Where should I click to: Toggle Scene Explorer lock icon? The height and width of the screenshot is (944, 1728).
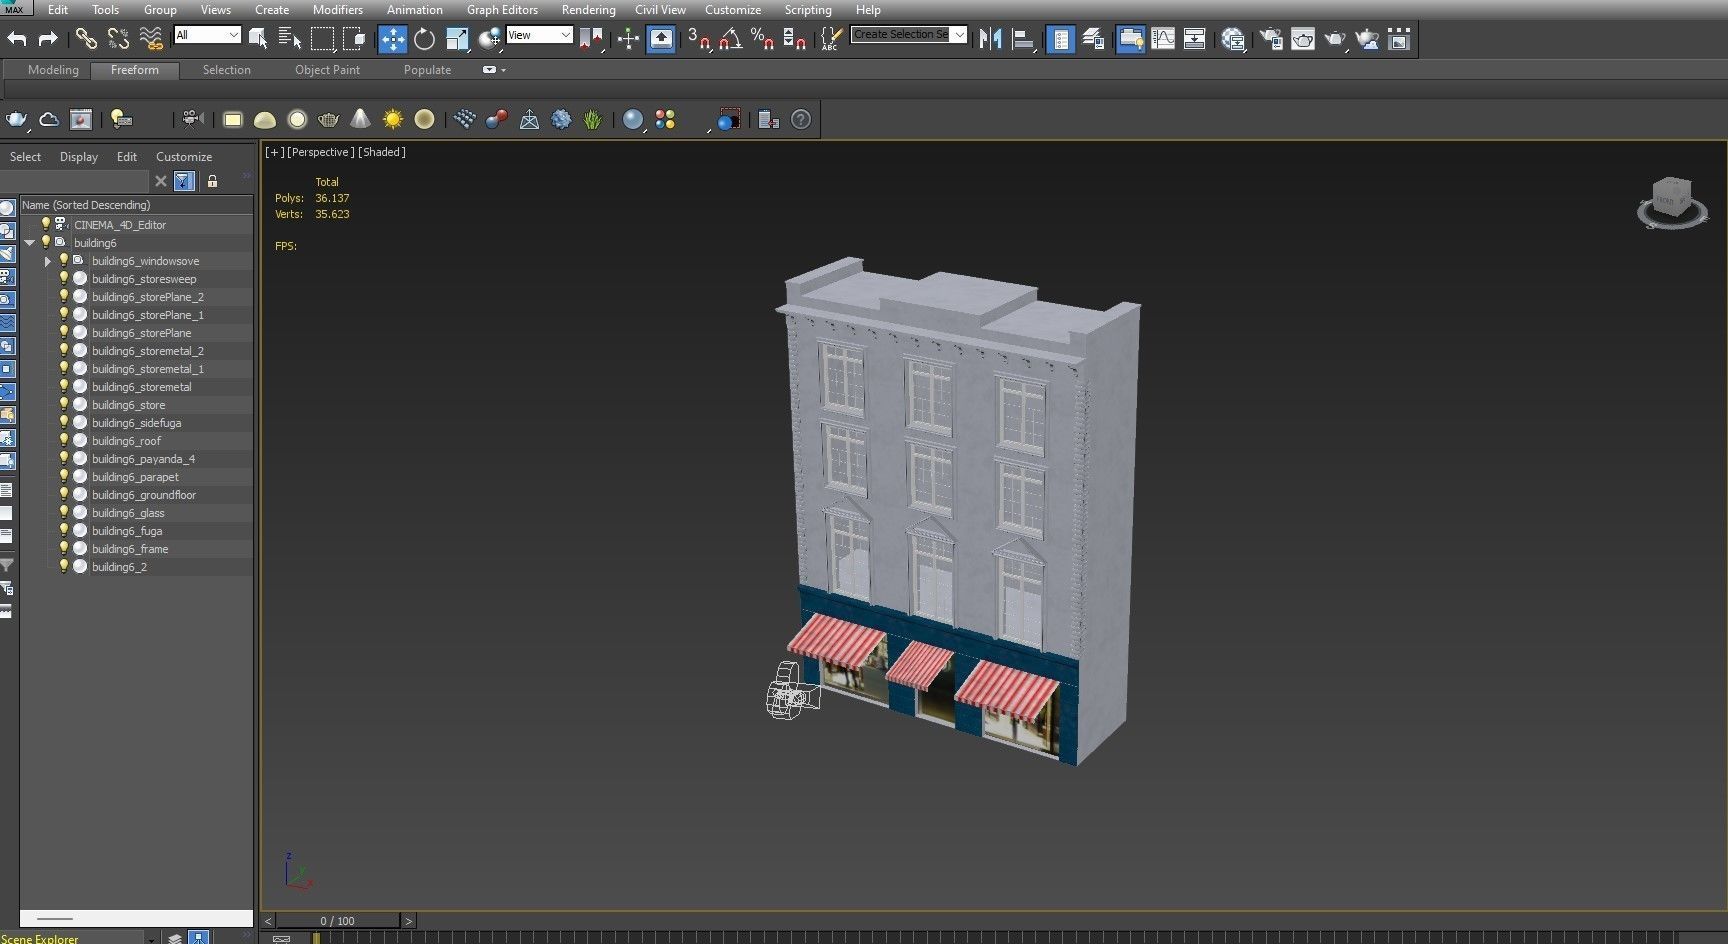[212, 181]
